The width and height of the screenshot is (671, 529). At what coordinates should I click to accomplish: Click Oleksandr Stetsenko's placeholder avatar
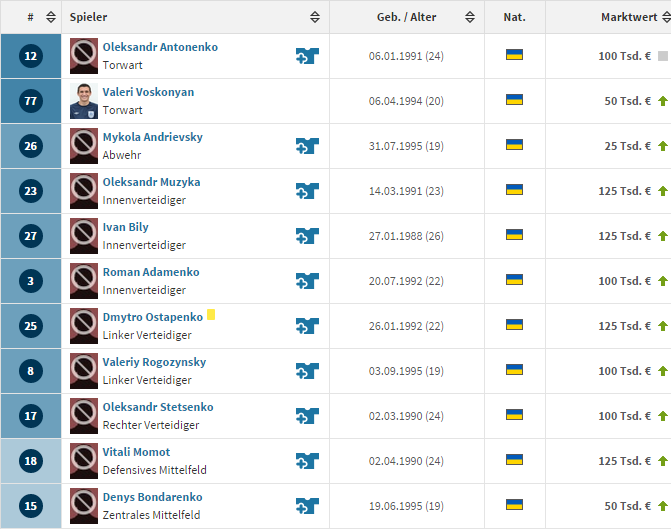(84, 416)
